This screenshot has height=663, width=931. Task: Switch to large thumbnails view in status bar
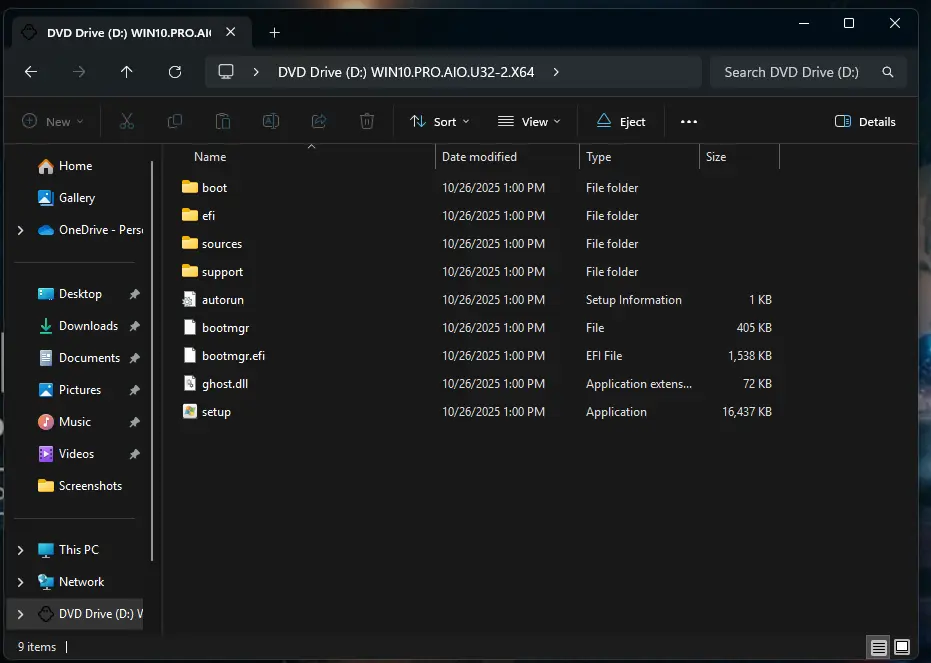[902, 647]
